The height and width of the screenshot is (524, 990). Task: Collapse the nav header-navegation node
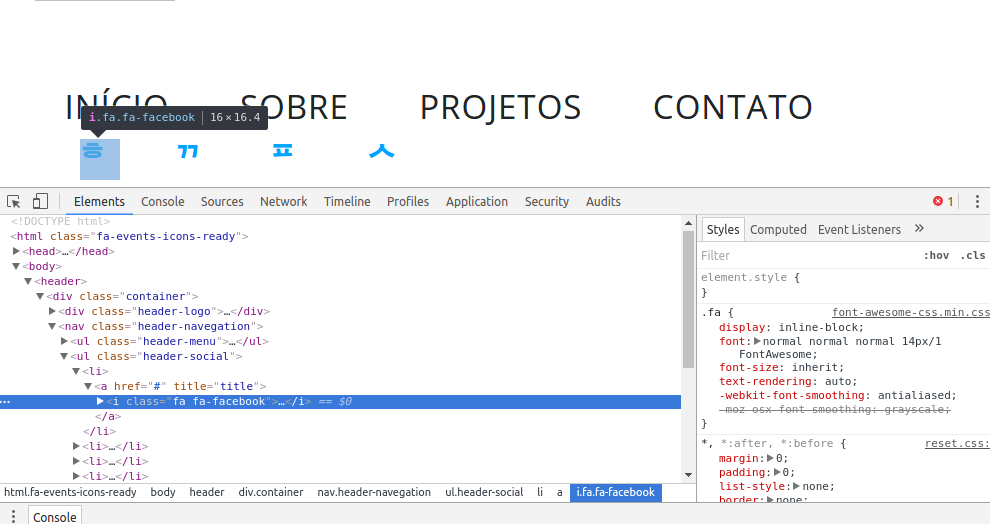coord(52,326)
